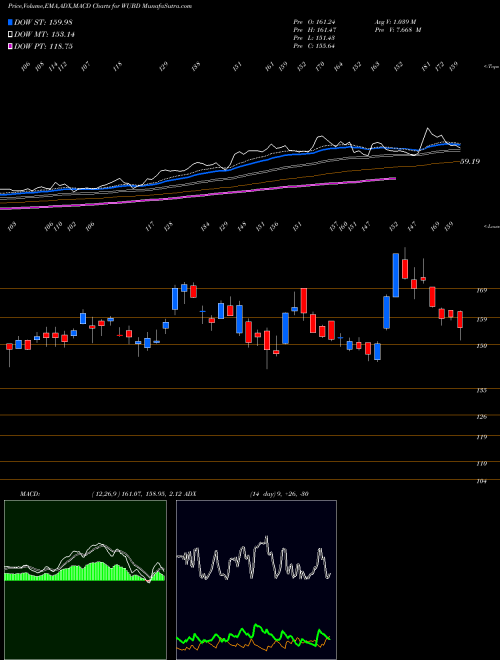Click the blue DOW ST legend swatch
Image resolution: width=500 pixels, height=660 pixels.
[x=10, y=22]
